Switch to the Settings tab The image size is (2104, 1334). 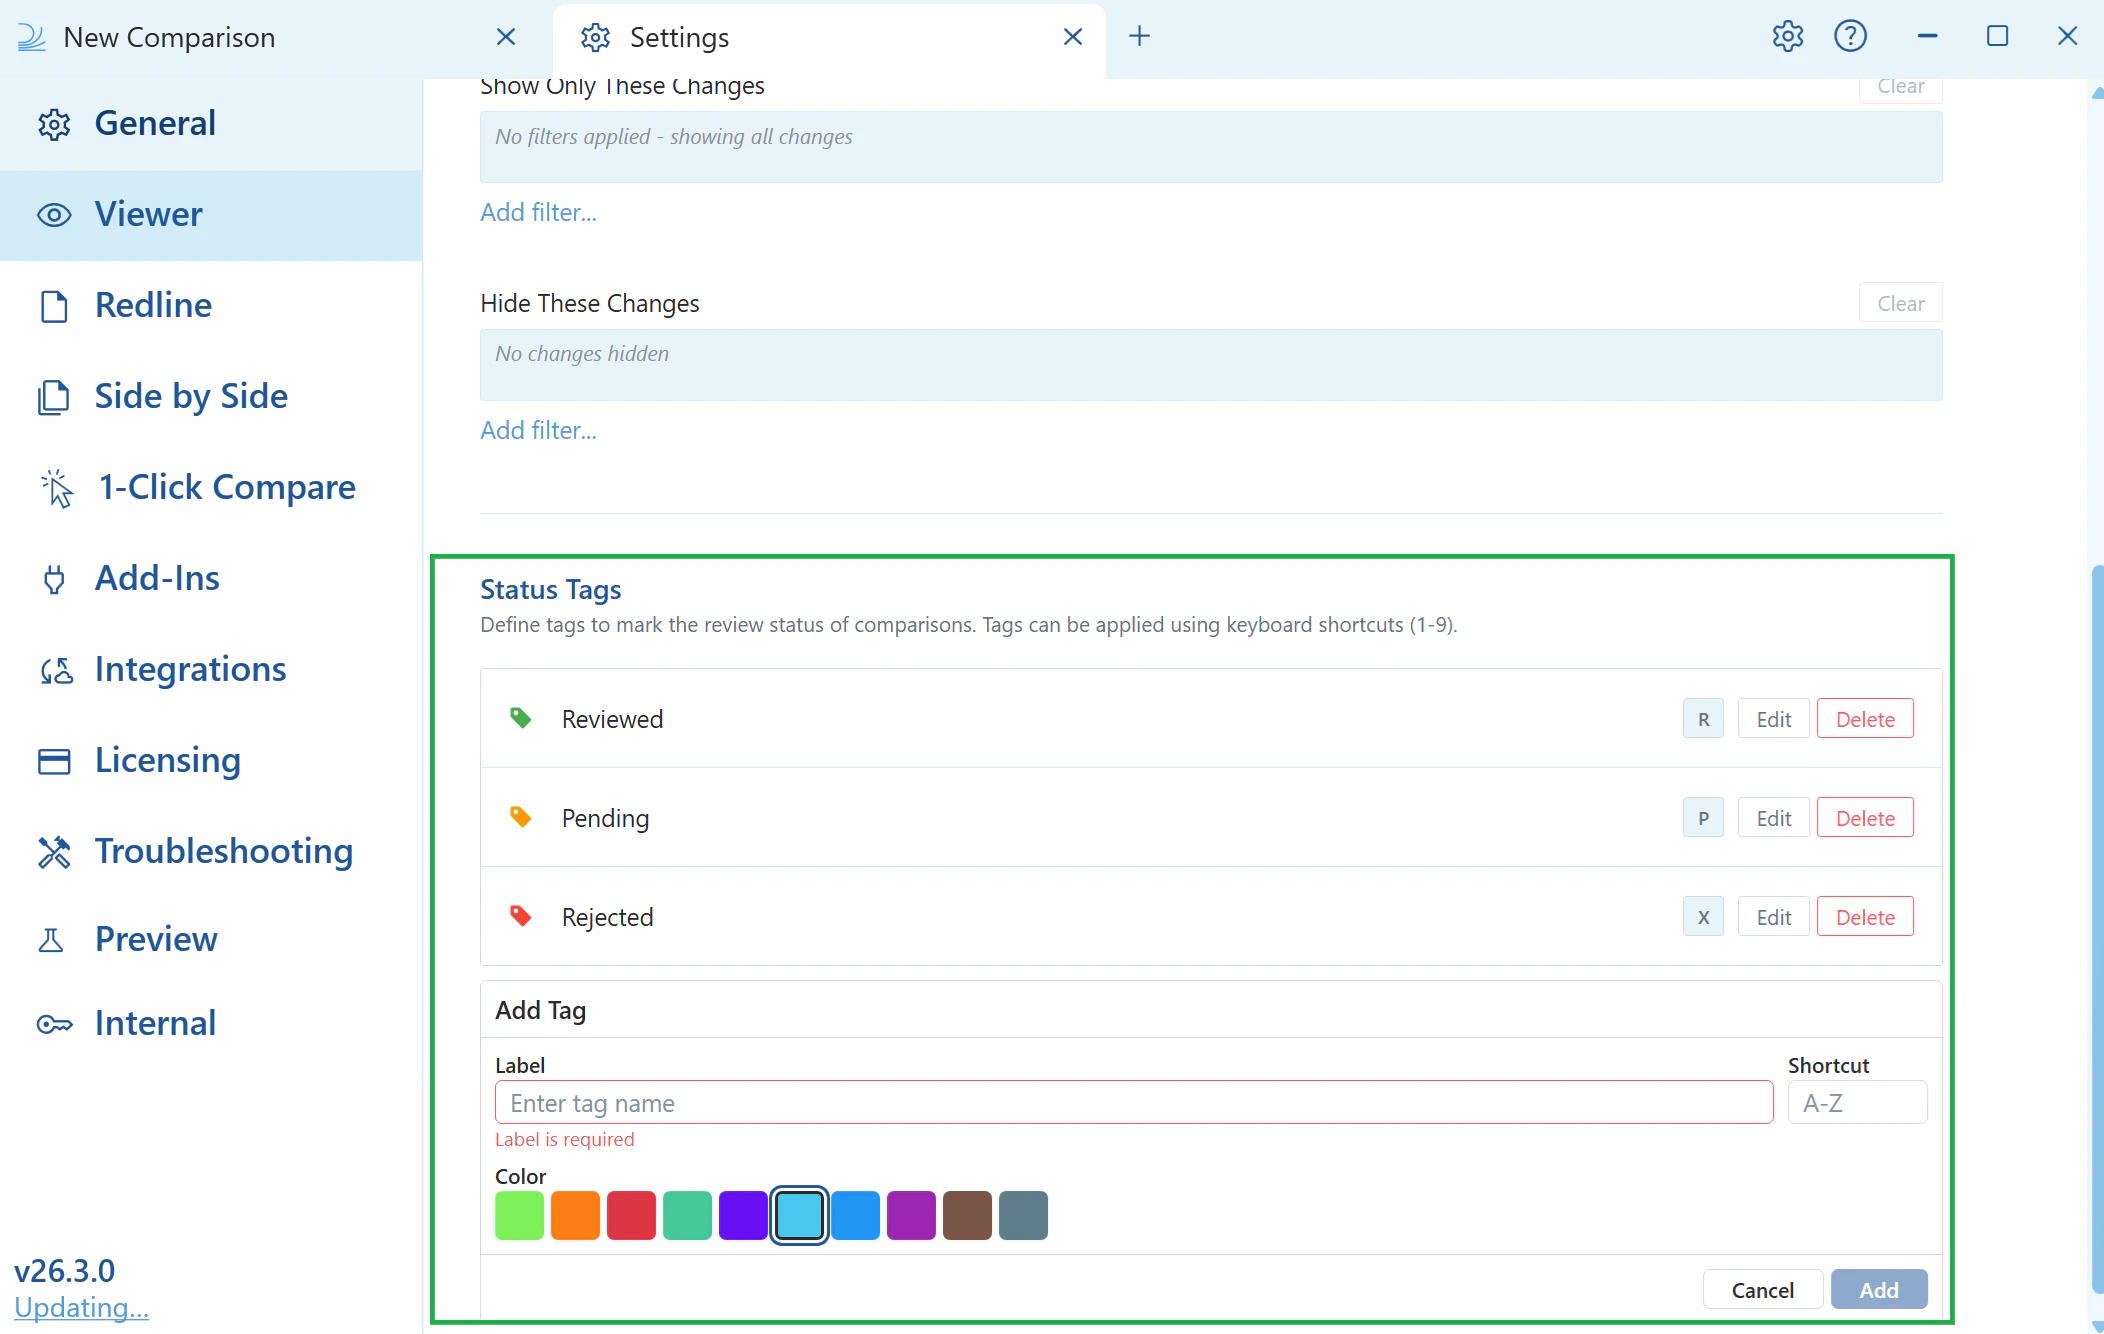click(679, 37)
